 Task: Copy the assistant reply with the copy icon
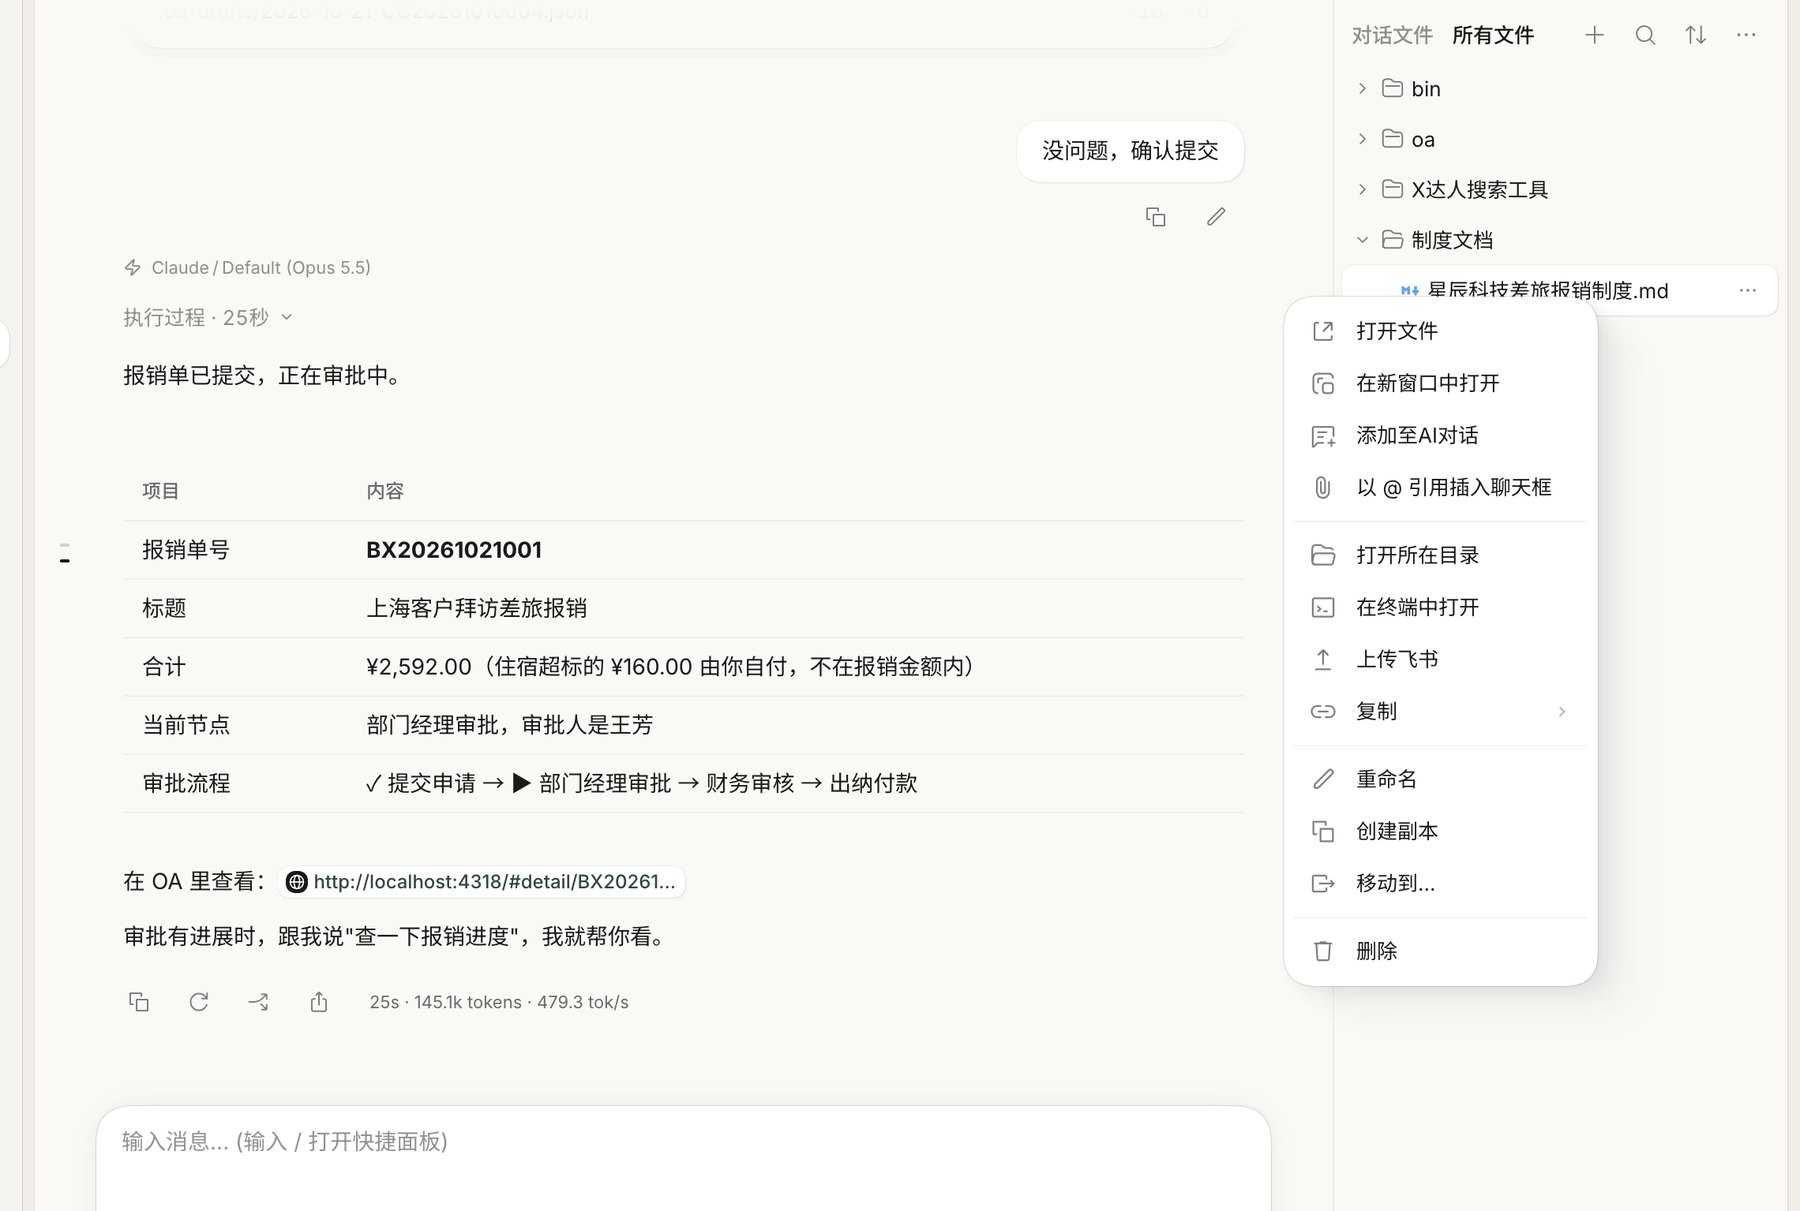coord(139,1002)
